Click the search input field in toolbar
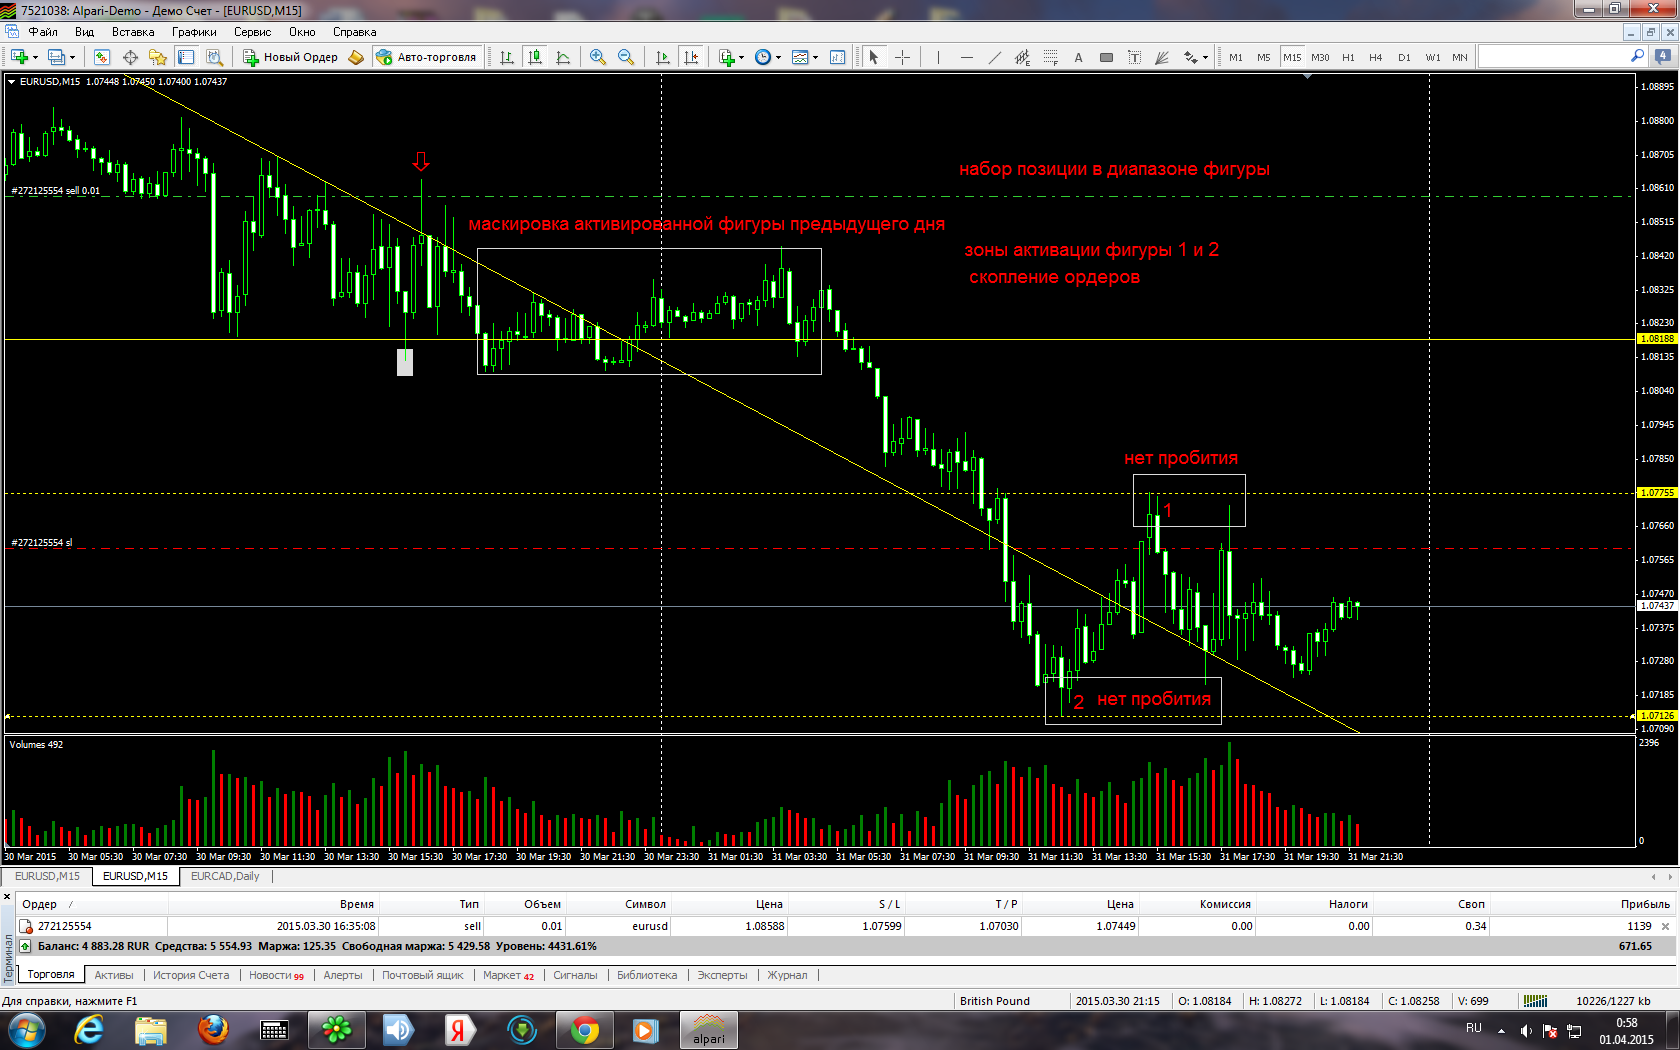The width and height of the screenshot is (1680, 1050). 1553,57
